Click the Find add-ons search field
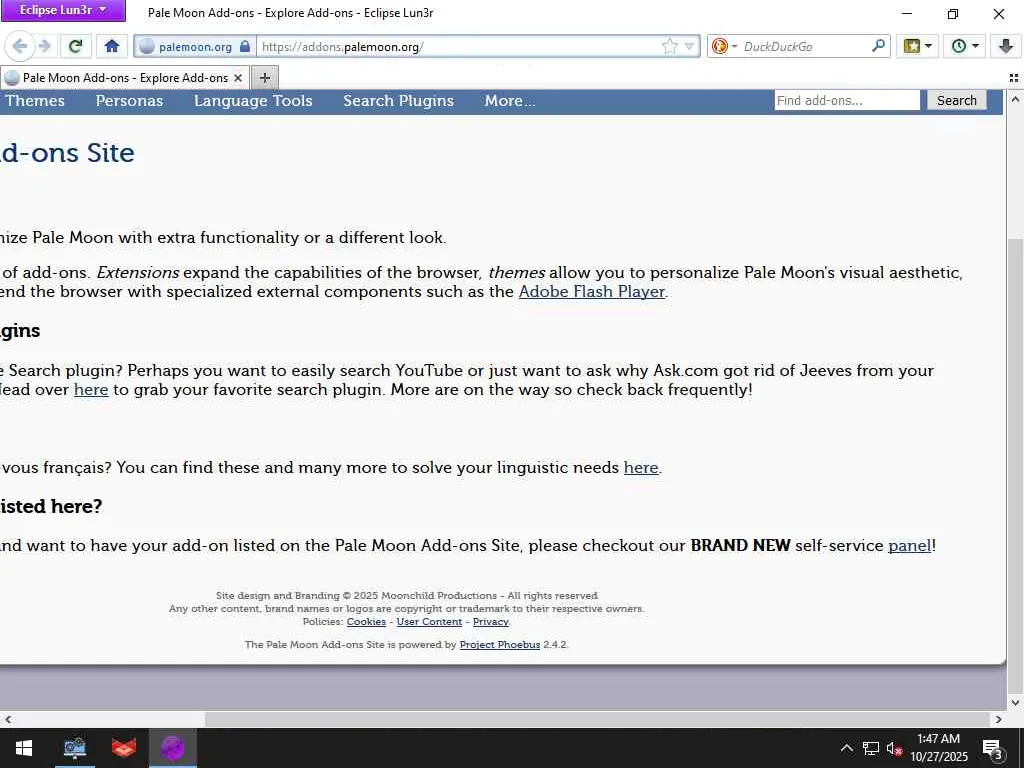 (847, 100)
